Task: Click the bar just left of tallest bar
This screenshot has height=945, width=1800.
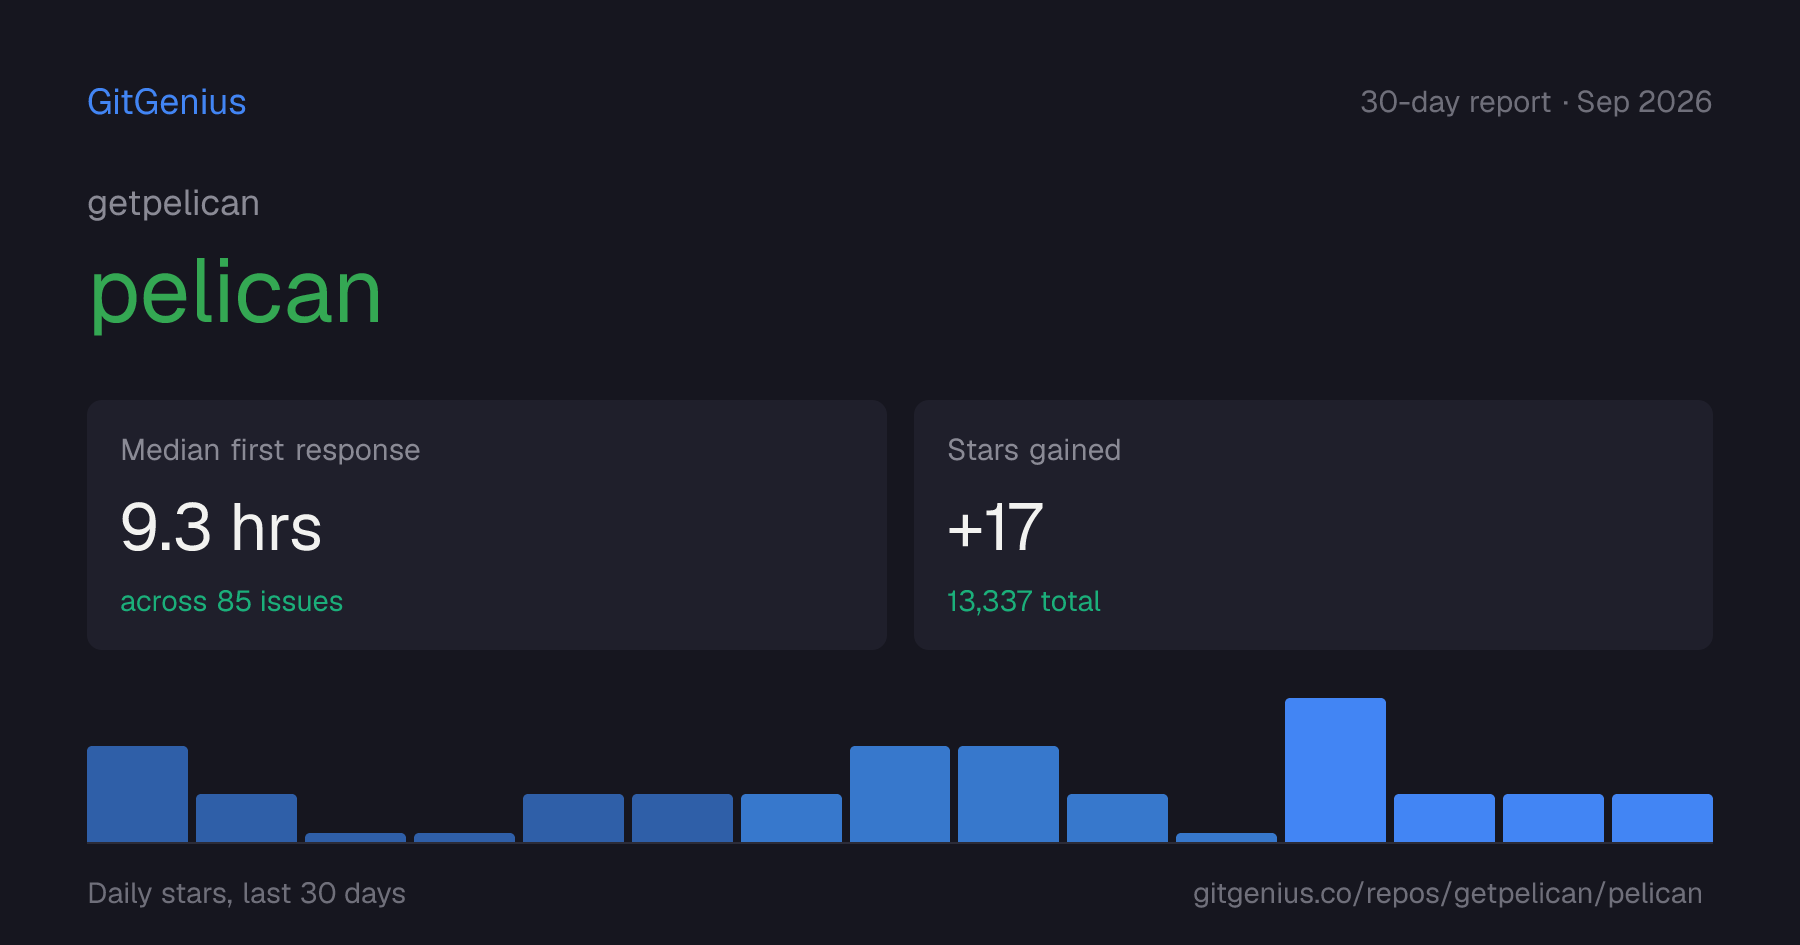Action: pyautogui.click(x=1226, y=837)
